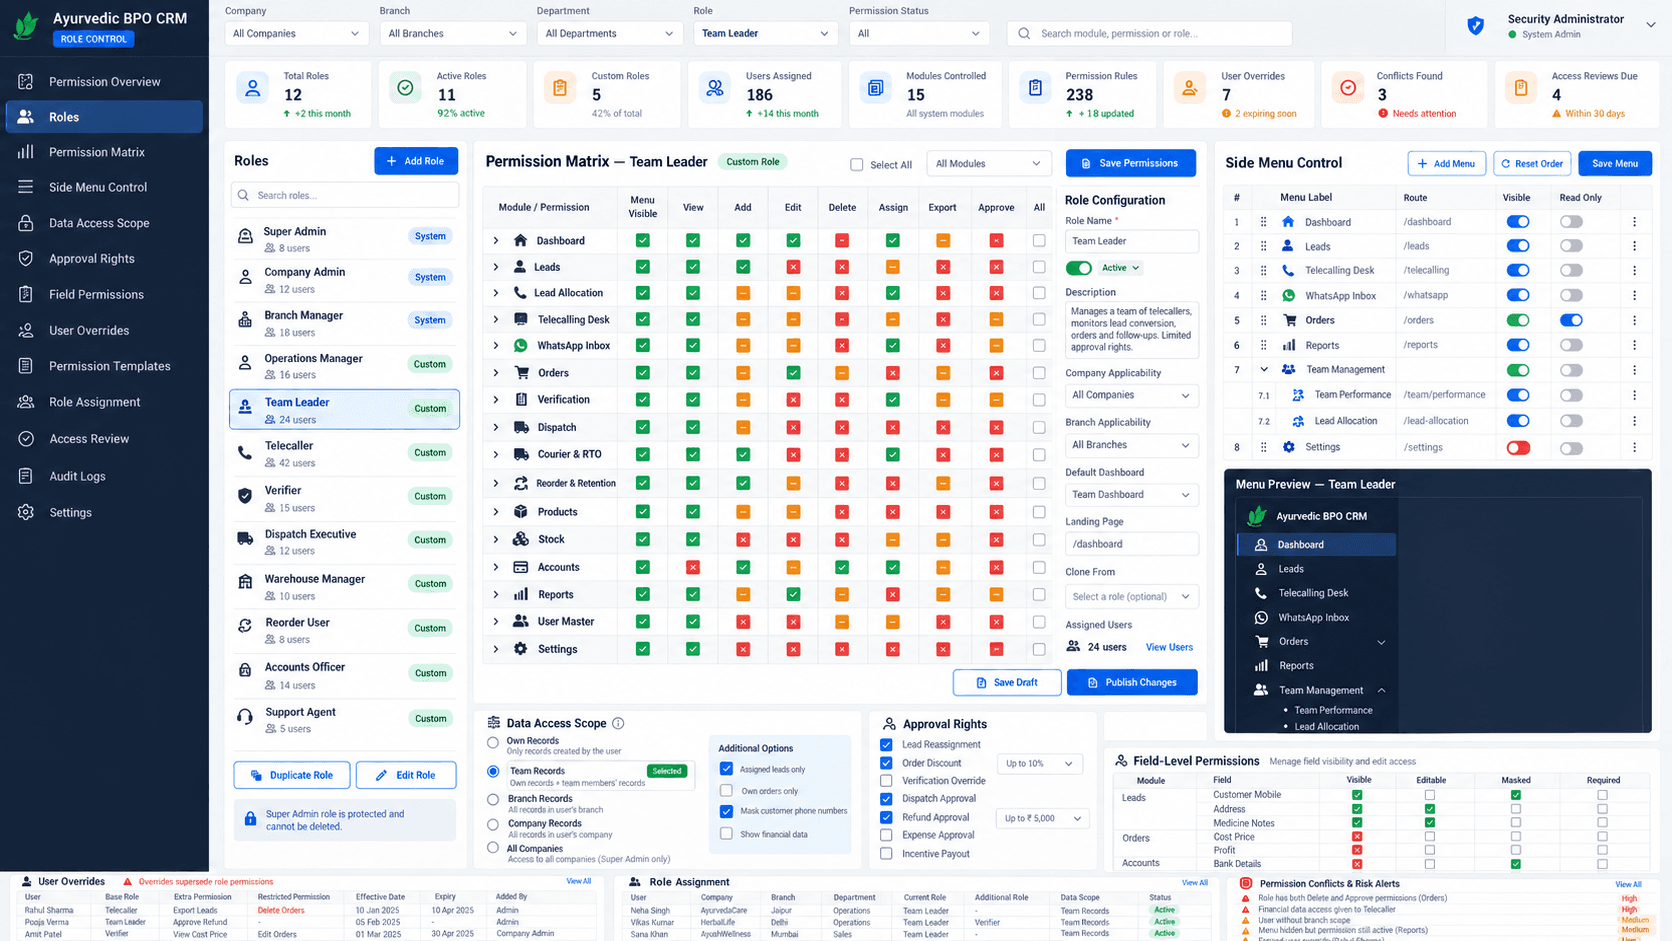This screenshot has height=941, width=1672.
Task: Open the Role filter dropdown showing Team Leader
Action: (765, 33)
